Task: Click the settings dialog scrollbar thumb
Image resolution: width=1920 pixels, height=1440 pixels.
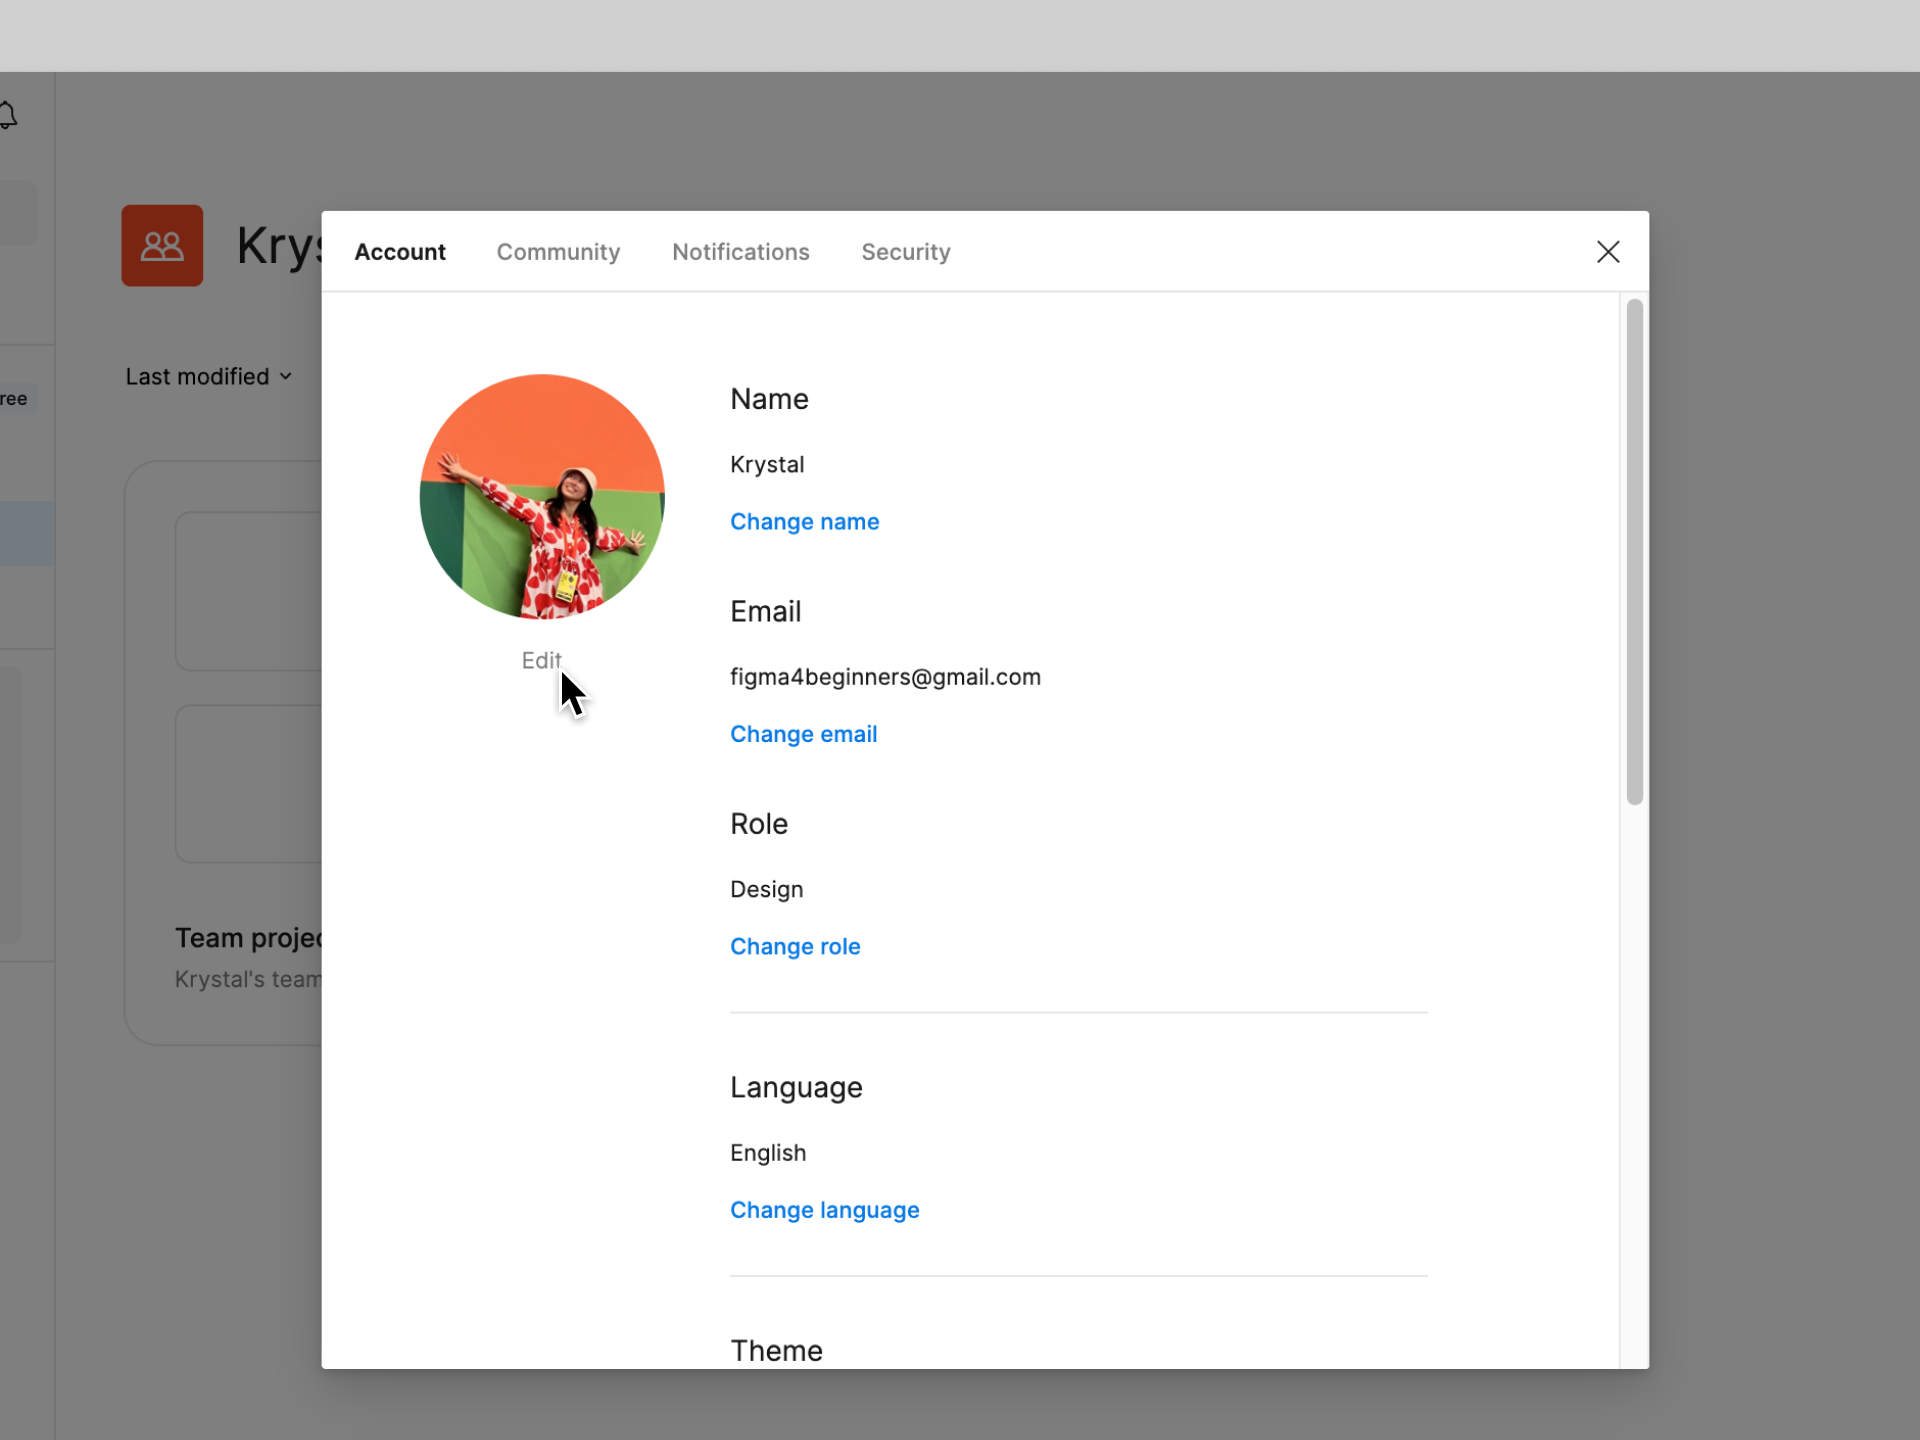Action: pos(1634,550)
